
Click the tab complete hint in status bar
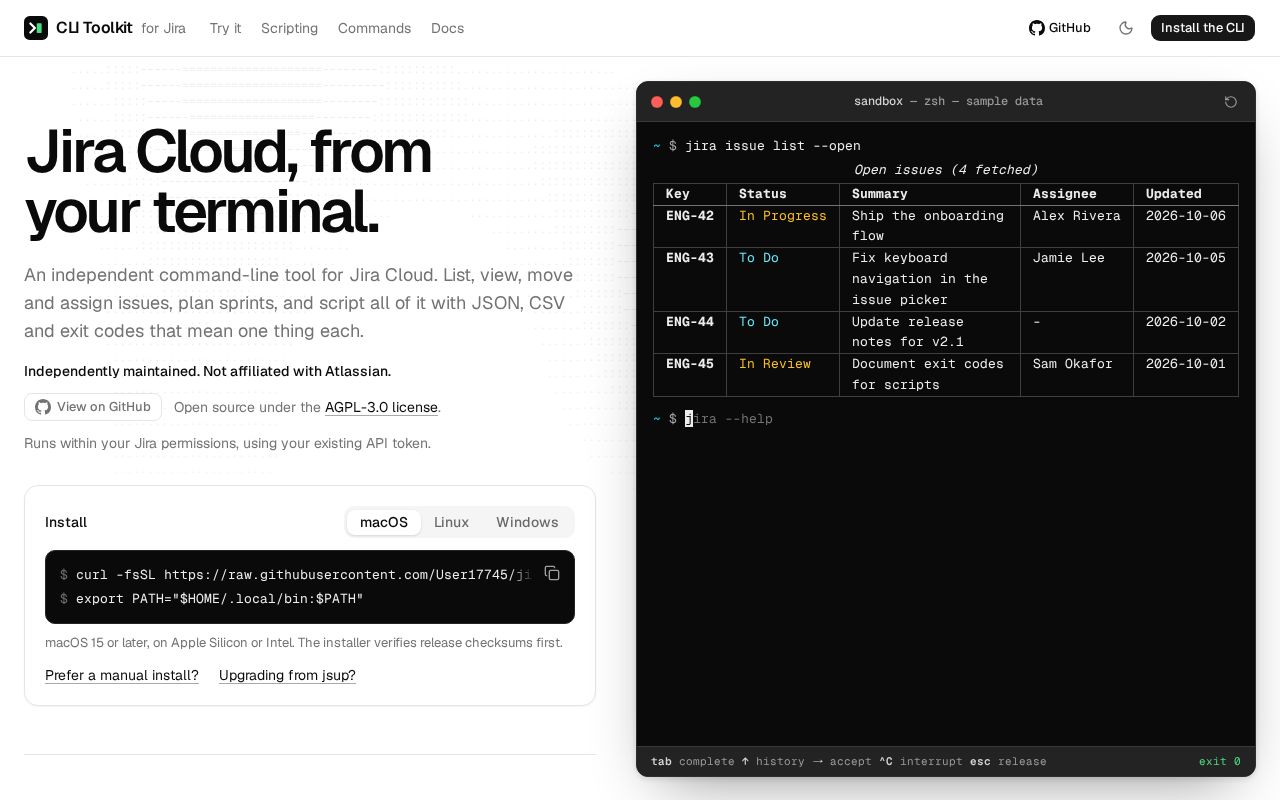click(x=693, y=762)
